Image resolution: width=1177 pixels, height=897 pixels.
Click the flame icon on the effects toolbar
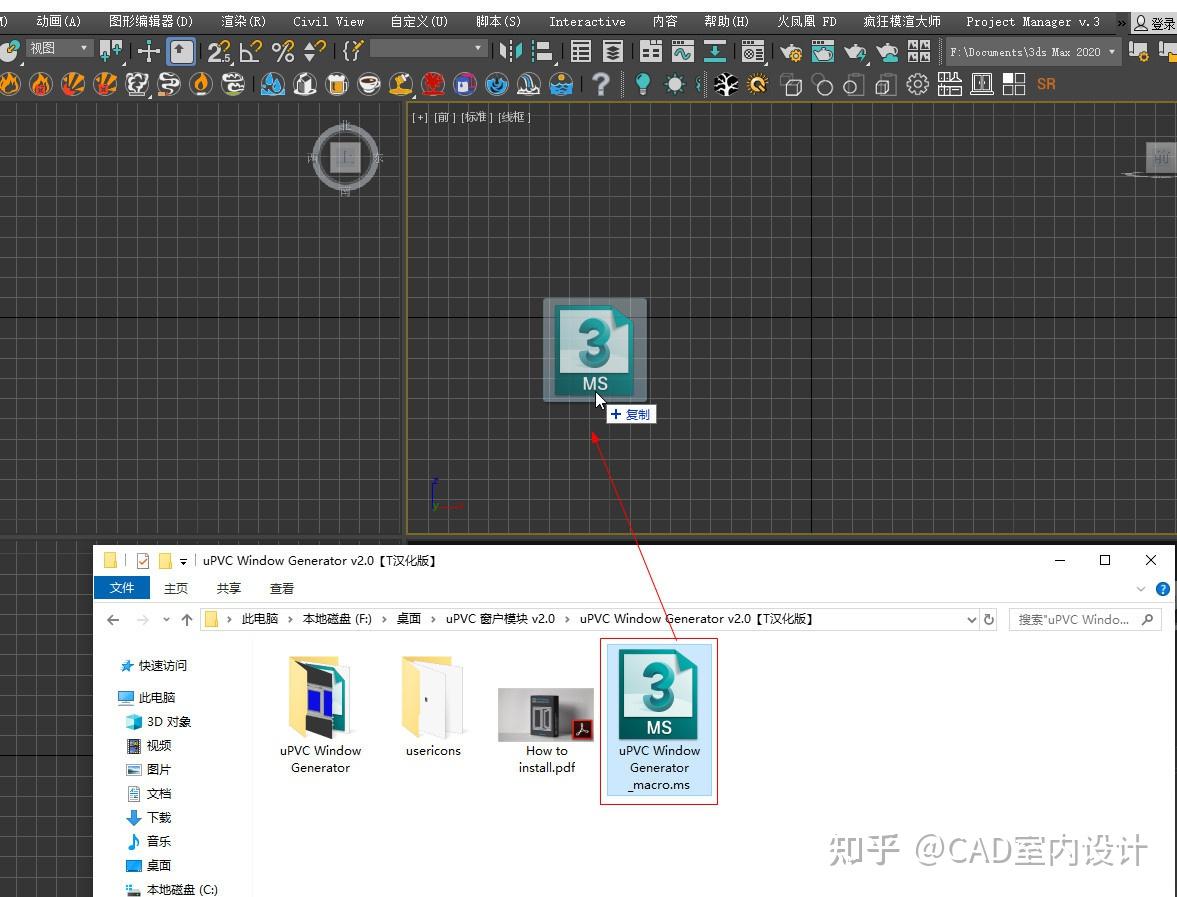coord(10,85)
